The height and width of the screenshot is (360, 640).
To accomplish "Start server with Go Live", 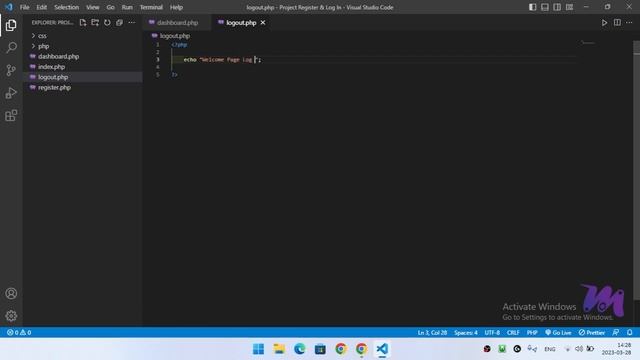I will click(558, 333).
